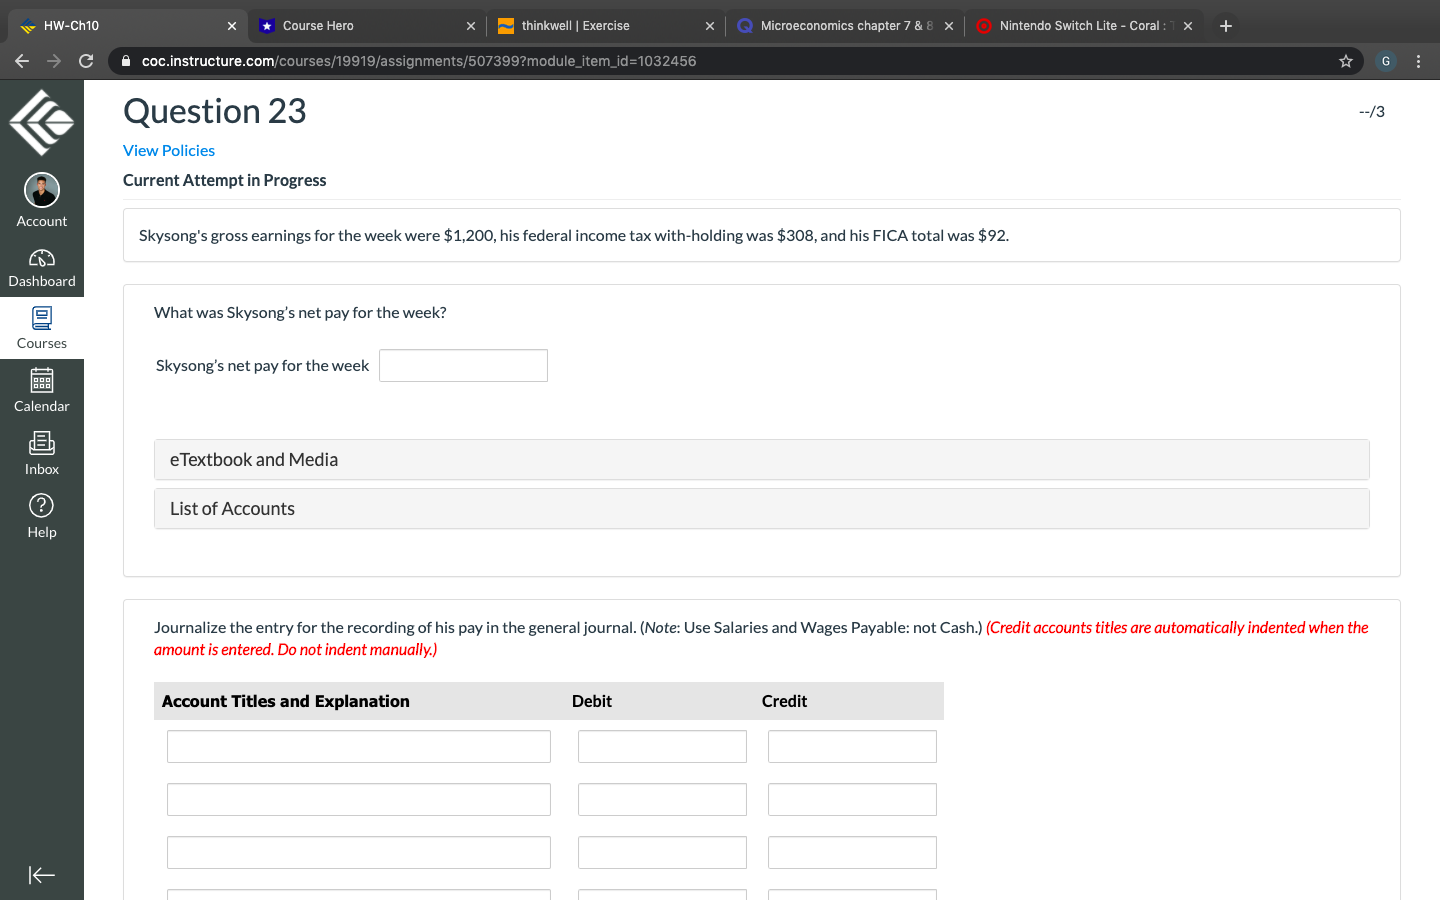
Task: Close the Nintendo Switch Lite tab
Action: point(1188,26)
